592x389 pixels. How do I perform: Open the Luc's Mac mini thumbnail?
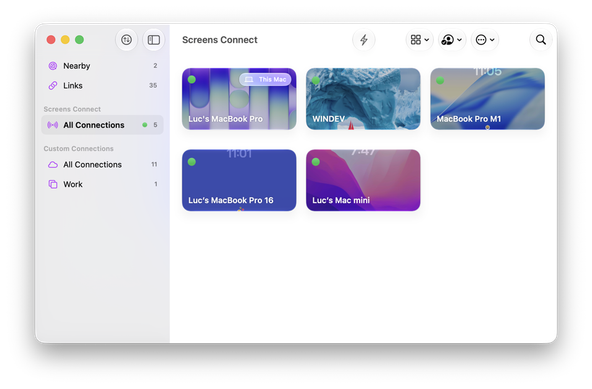click(363, 180)
